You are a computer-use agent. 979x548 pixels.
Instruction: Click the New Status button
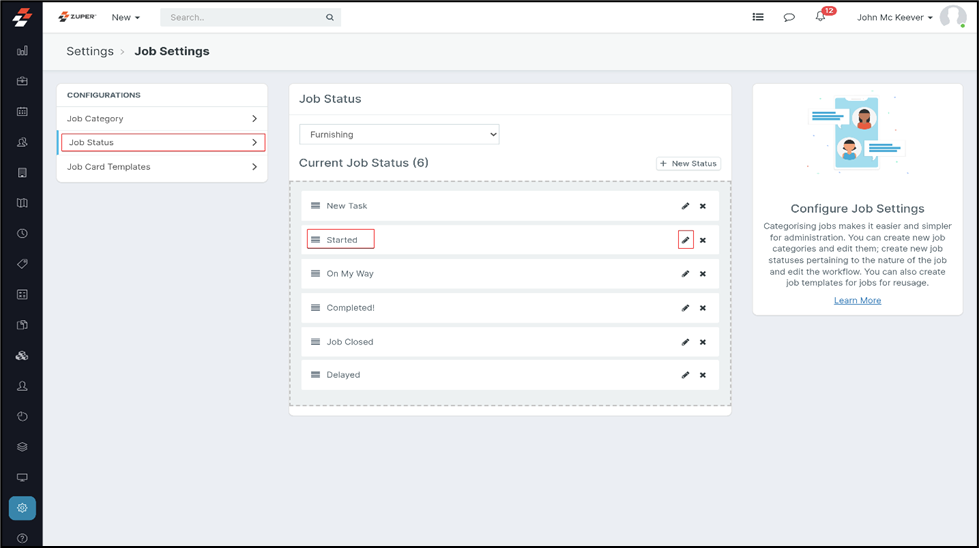coord(688,164)
